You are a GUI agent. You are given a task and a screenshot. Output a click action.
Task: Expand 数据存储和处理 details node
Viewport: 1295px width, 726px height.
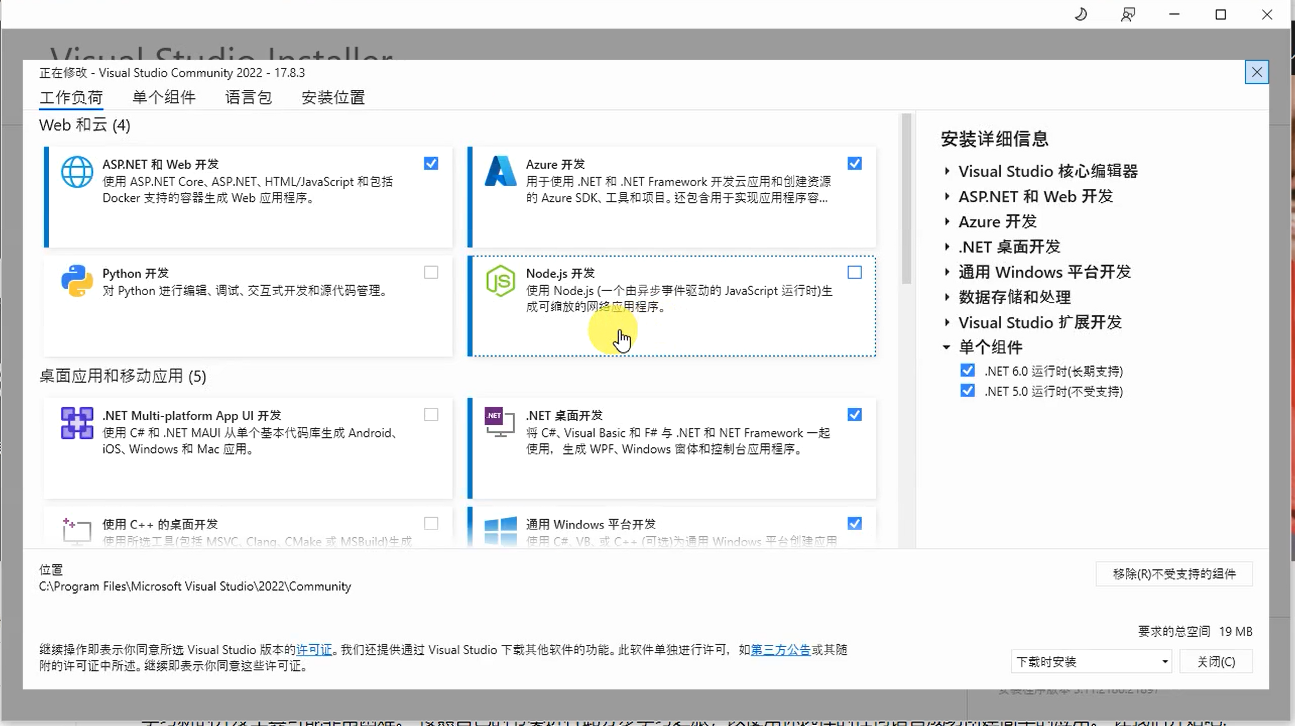pyautogui.click(x=947, y=297)
